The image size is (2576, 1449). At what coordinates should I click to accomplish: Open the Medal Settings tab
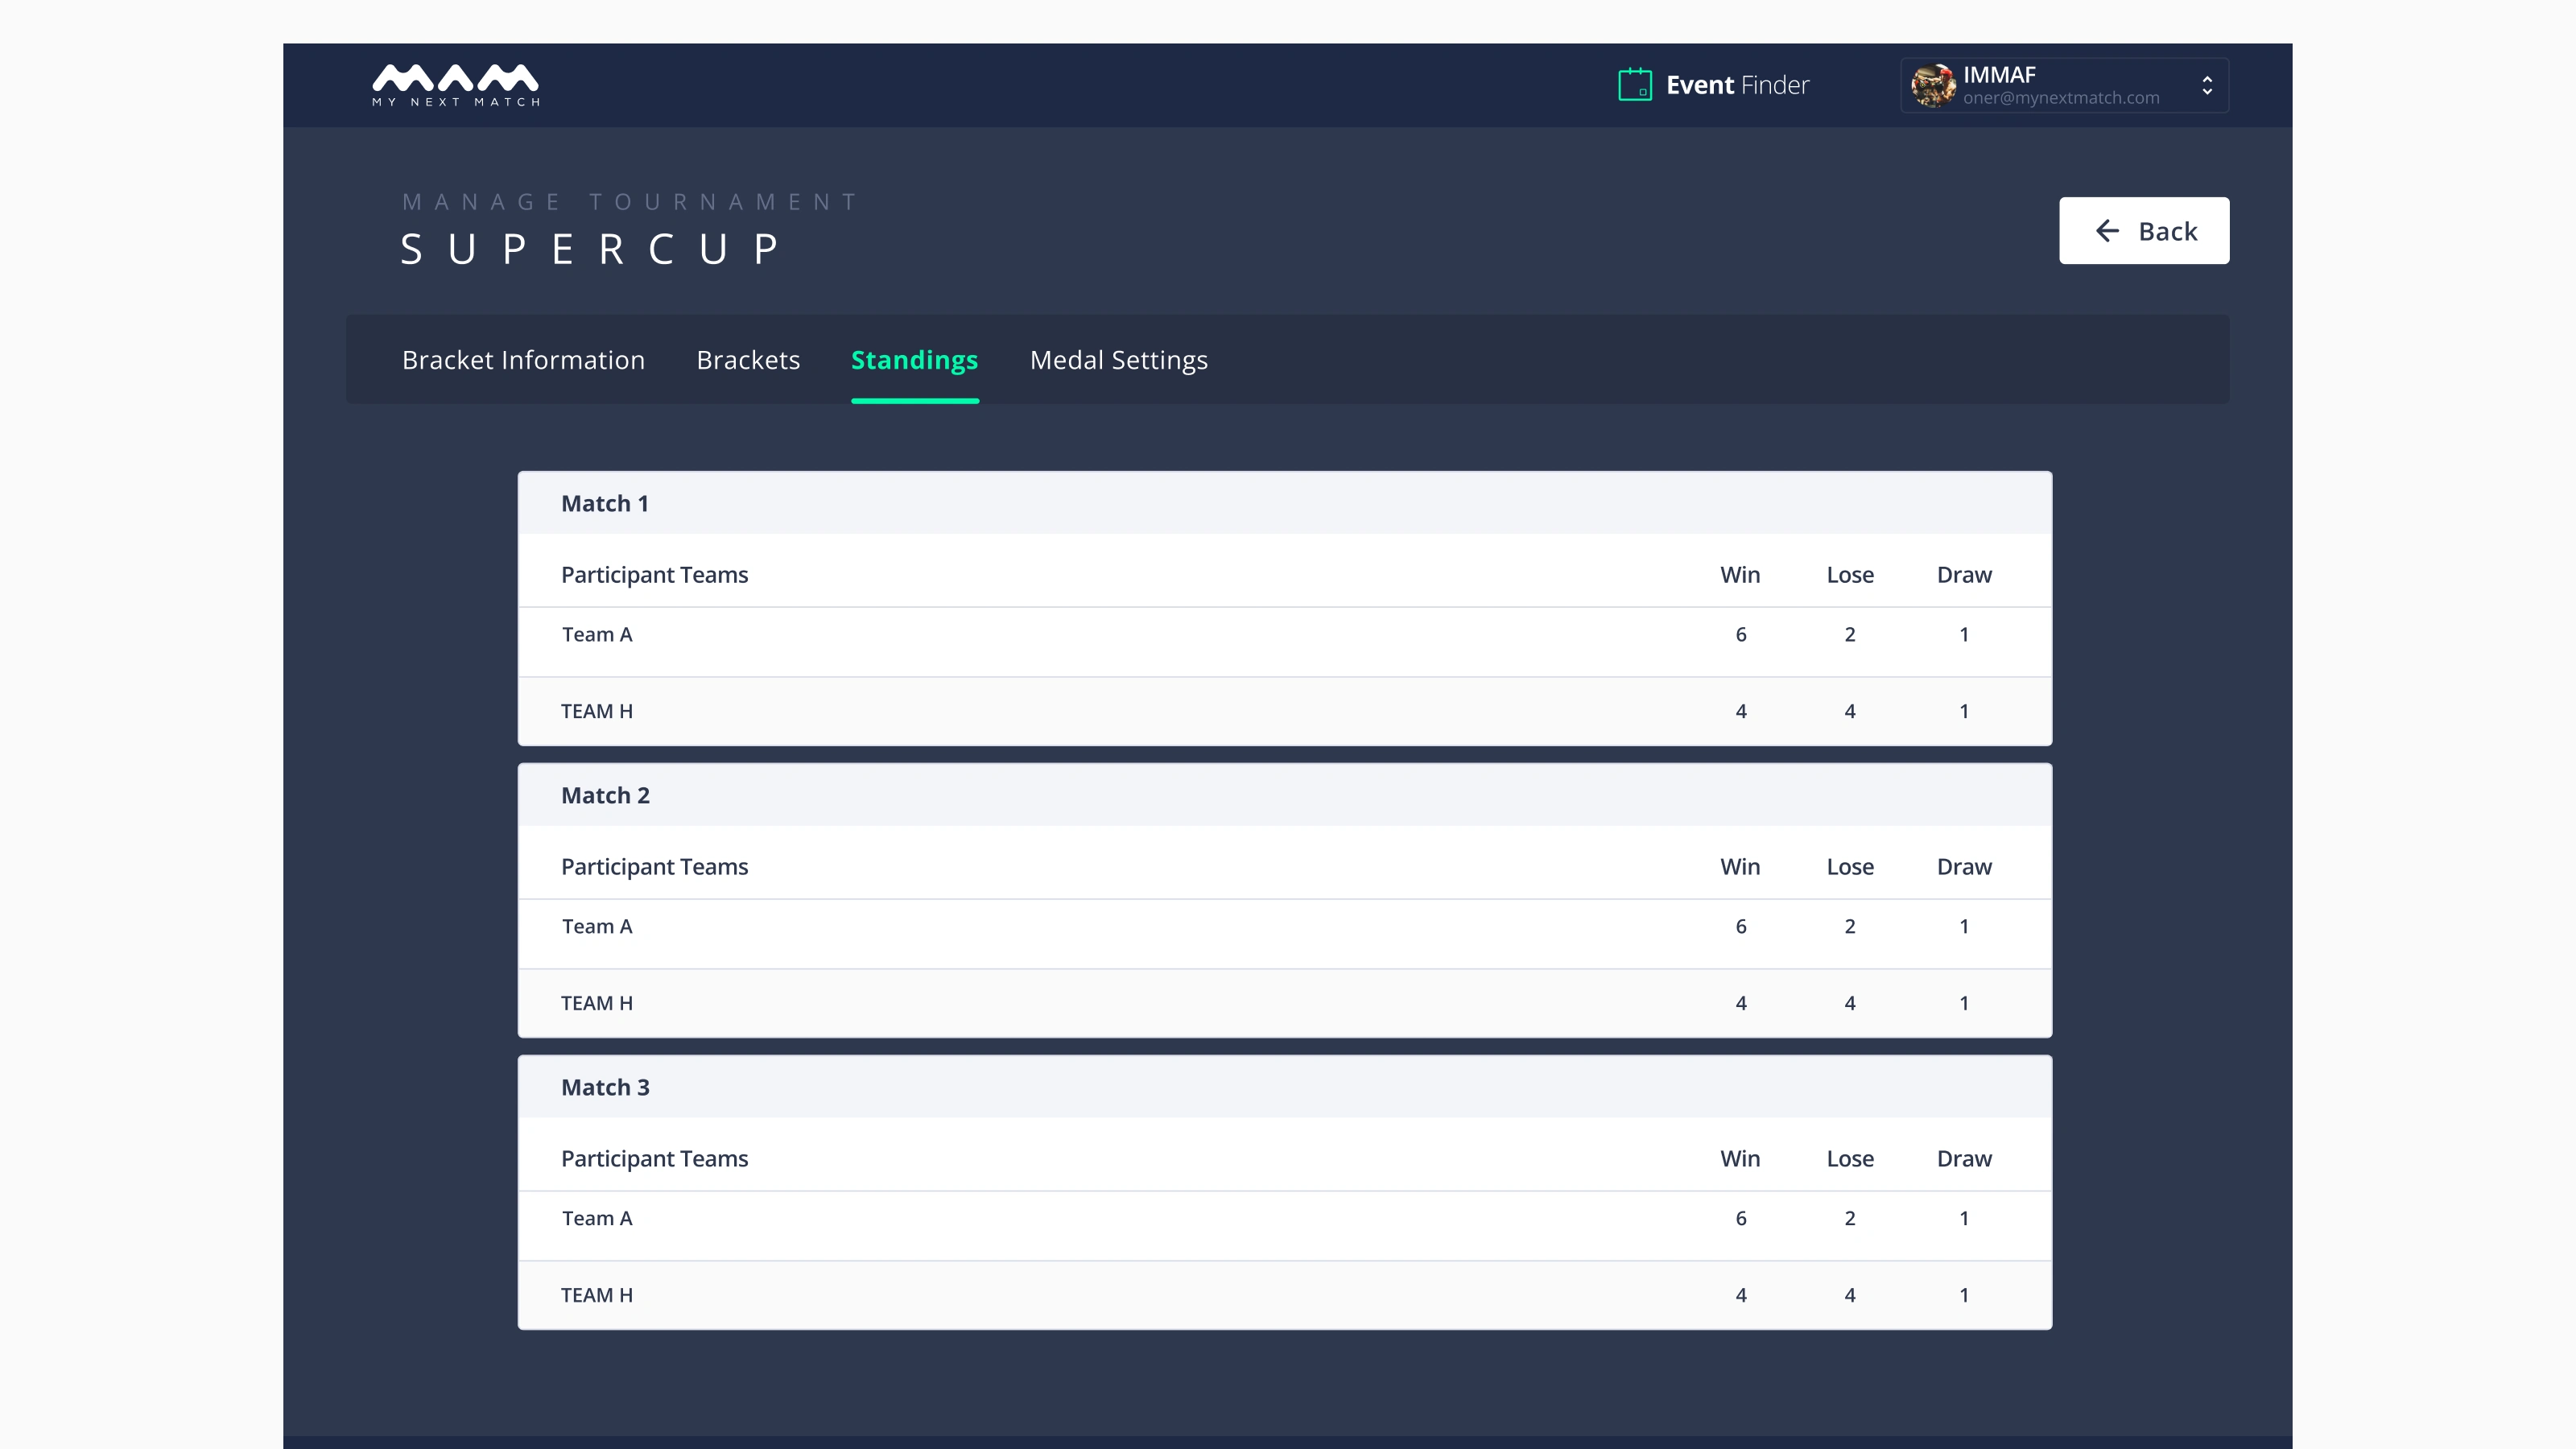pos(1119,360)
